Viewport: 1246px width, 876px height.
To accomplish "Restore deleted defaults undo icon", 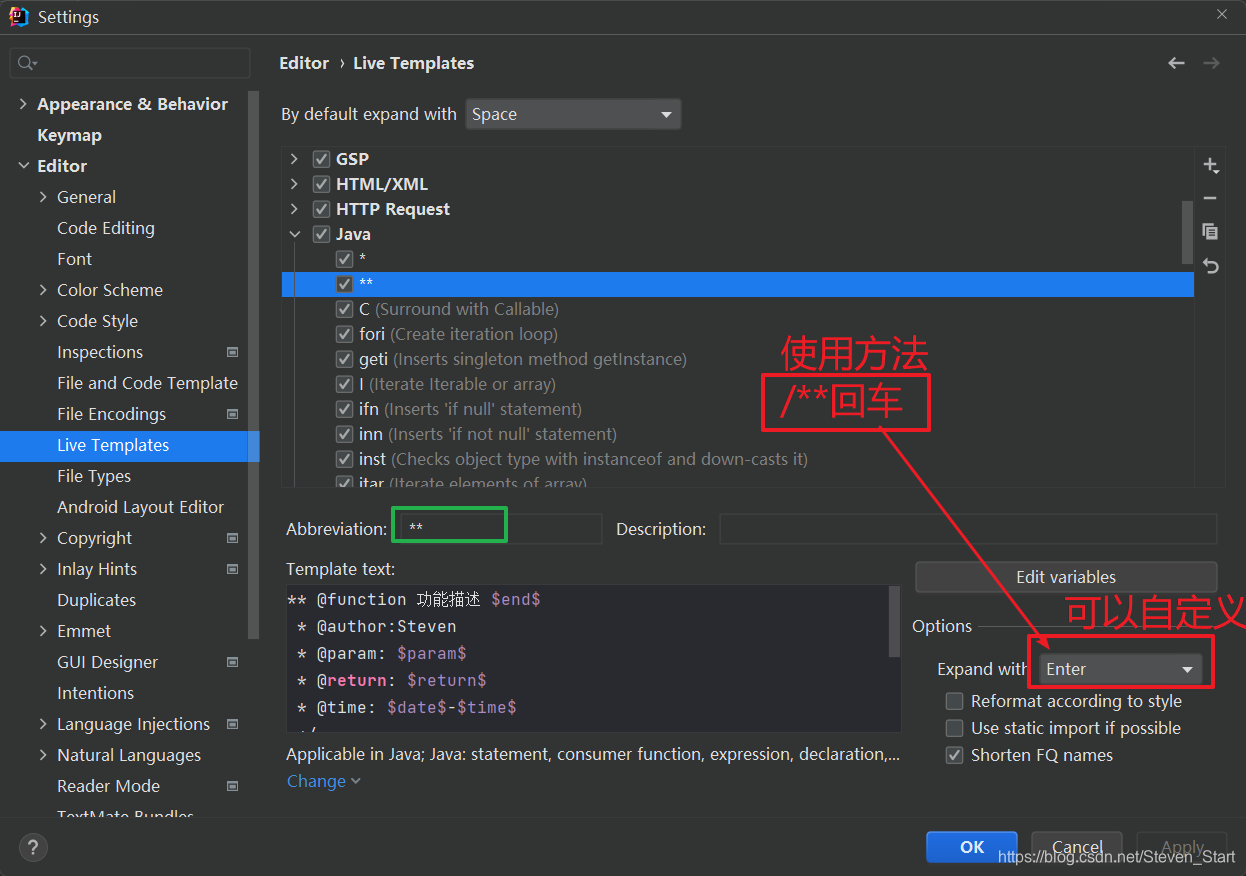I will 1210,266.
